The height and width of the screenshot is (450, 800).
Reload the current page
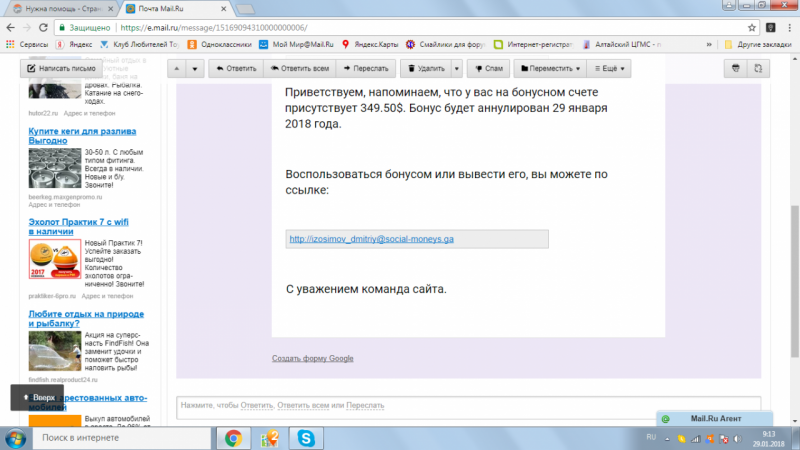pyautogui.click(x=43, y=28)
